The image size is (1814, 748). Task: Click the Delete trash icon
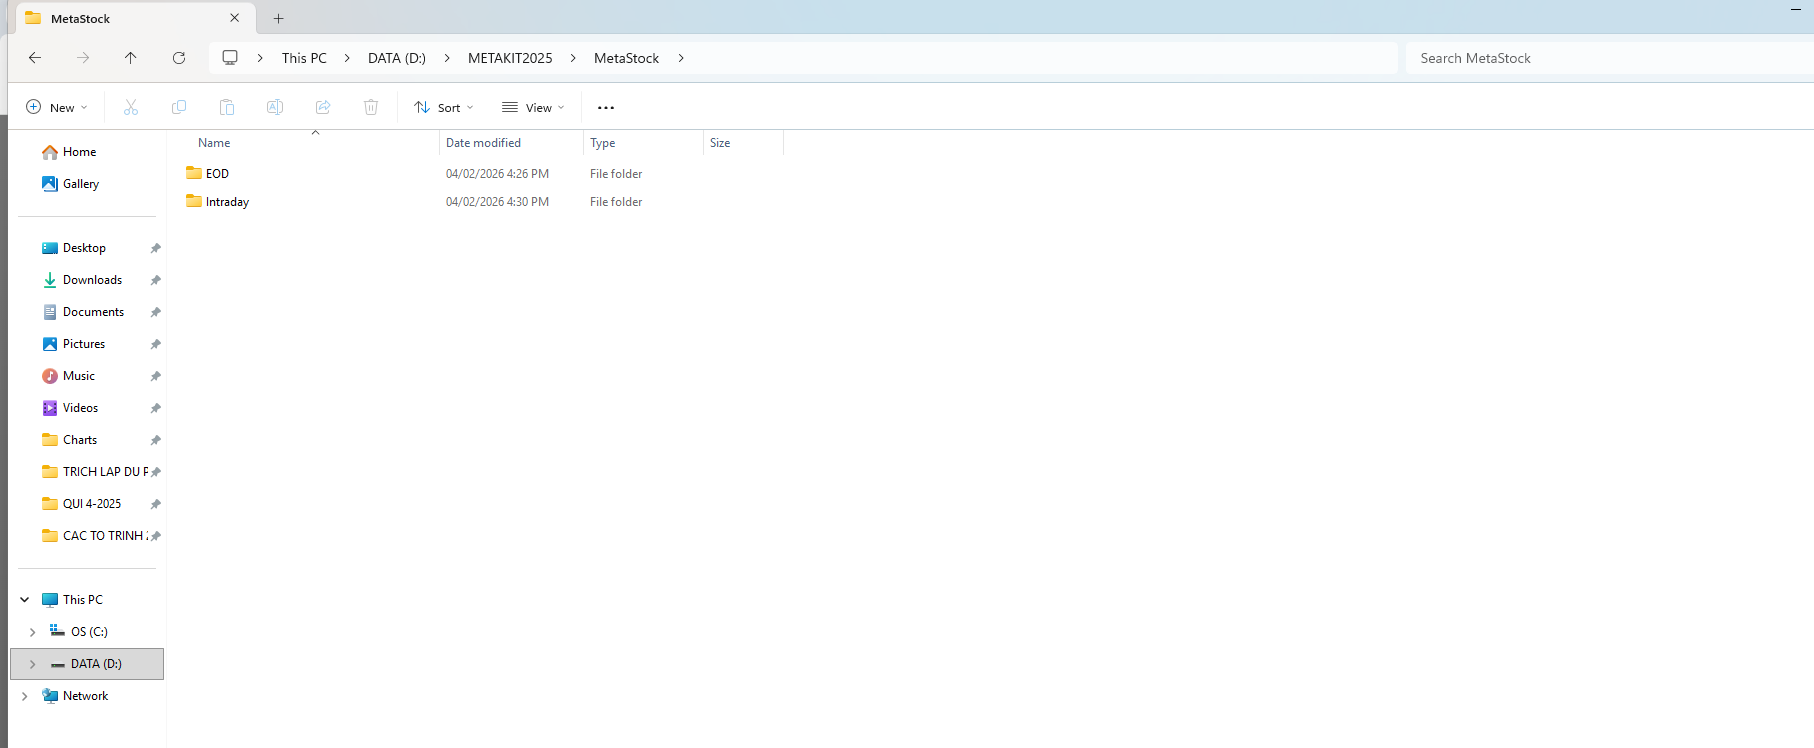click(371, 107)
